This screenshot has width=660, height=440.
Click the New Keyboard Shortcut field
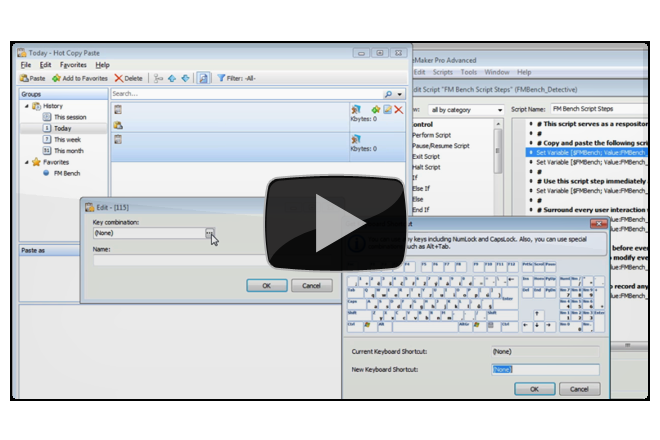click(x=545, y=369)
